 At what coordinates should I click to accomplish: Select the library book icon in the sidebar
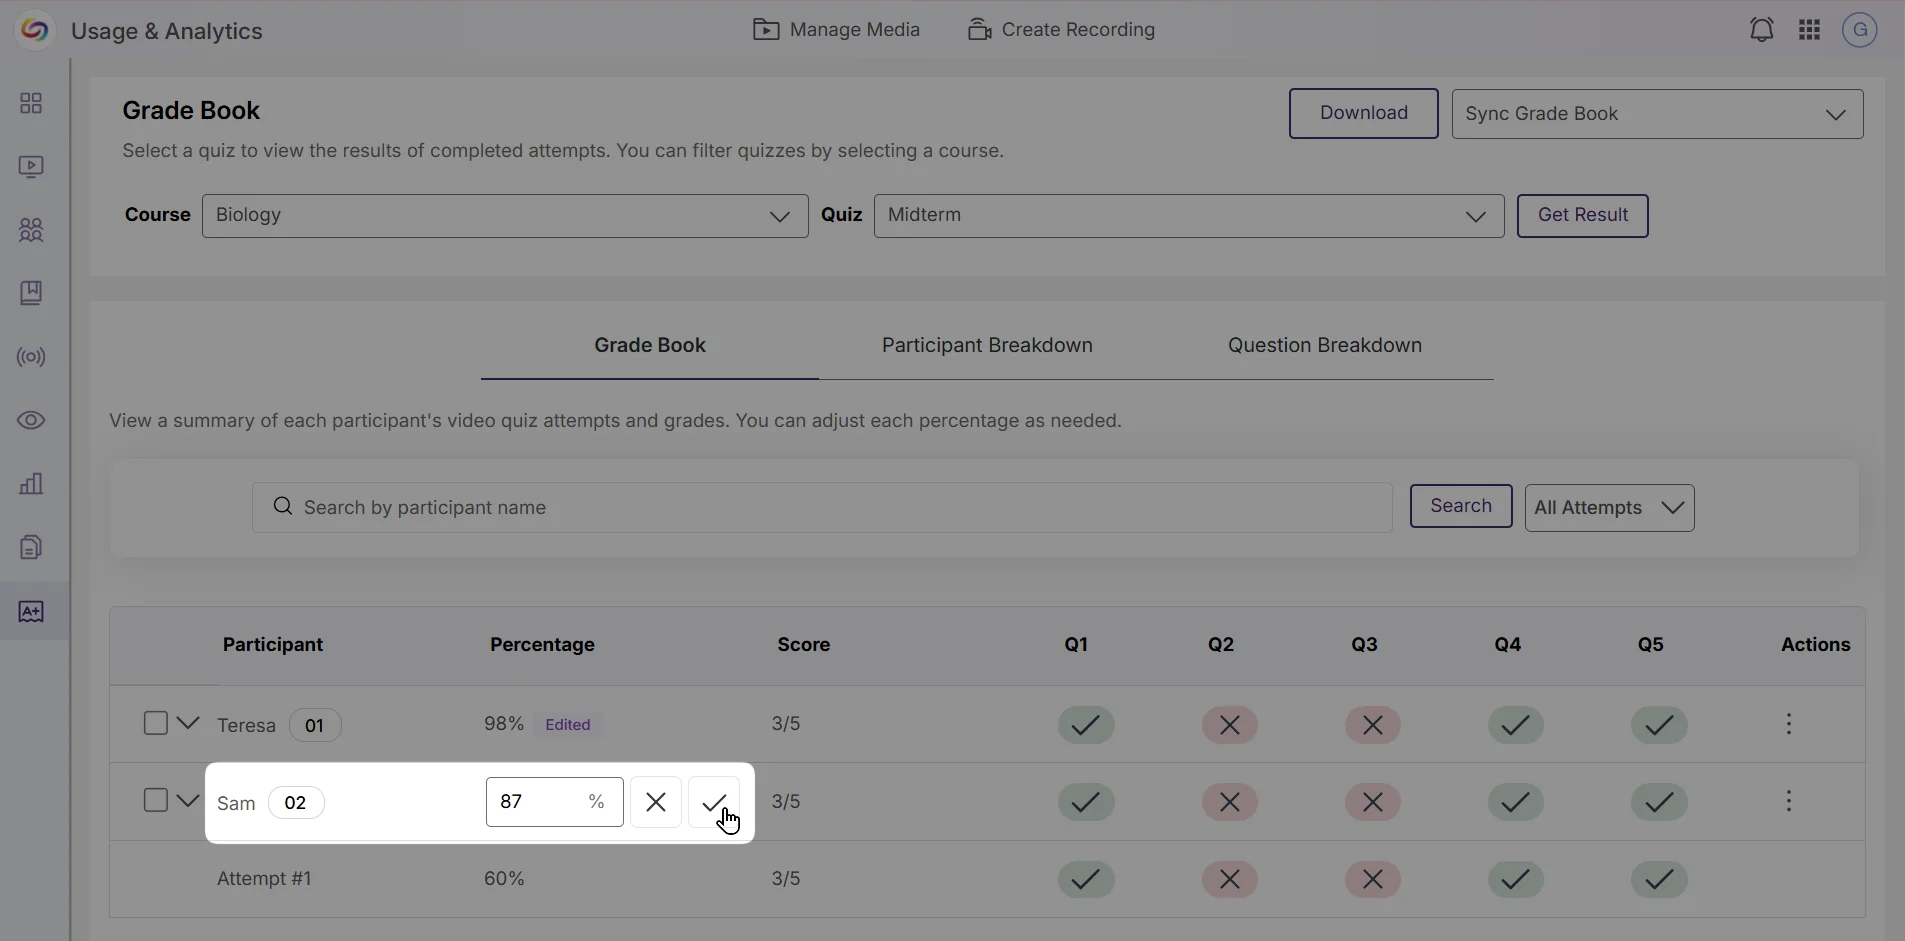[x=31, y=293]
